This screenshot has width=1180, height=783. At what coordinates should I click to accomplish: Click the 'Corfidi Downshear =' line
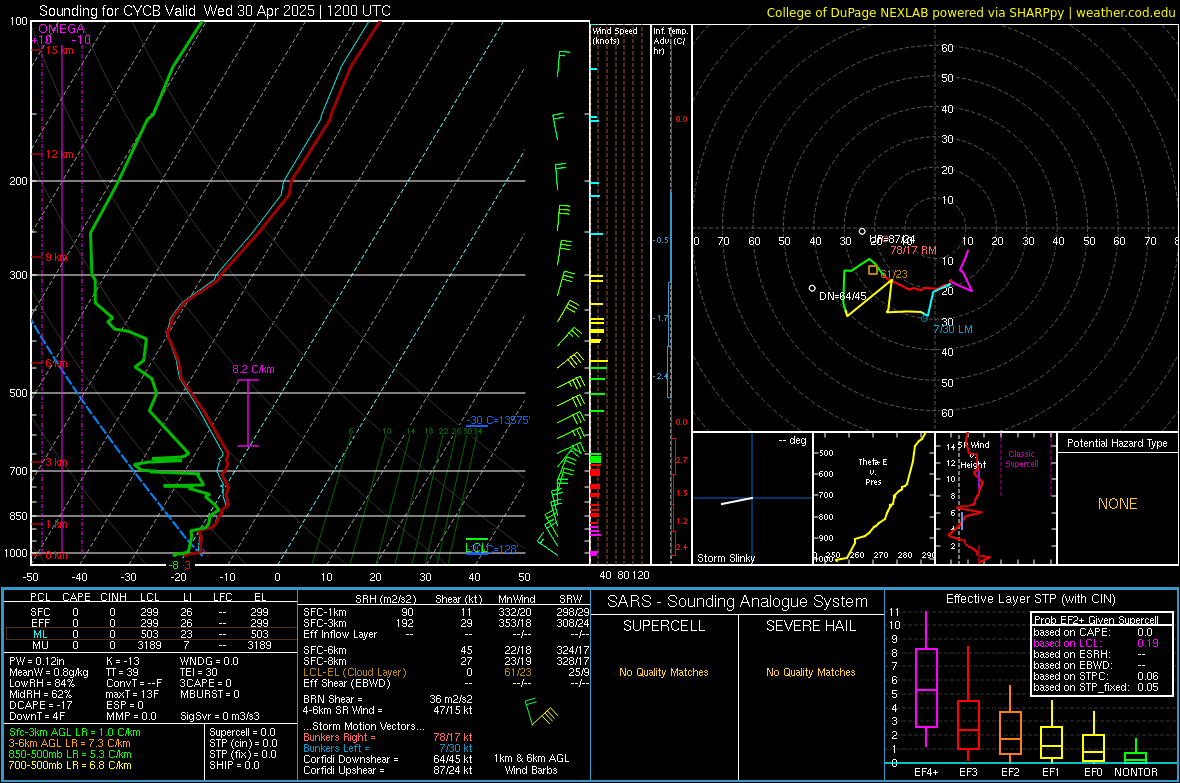[388, 759]
